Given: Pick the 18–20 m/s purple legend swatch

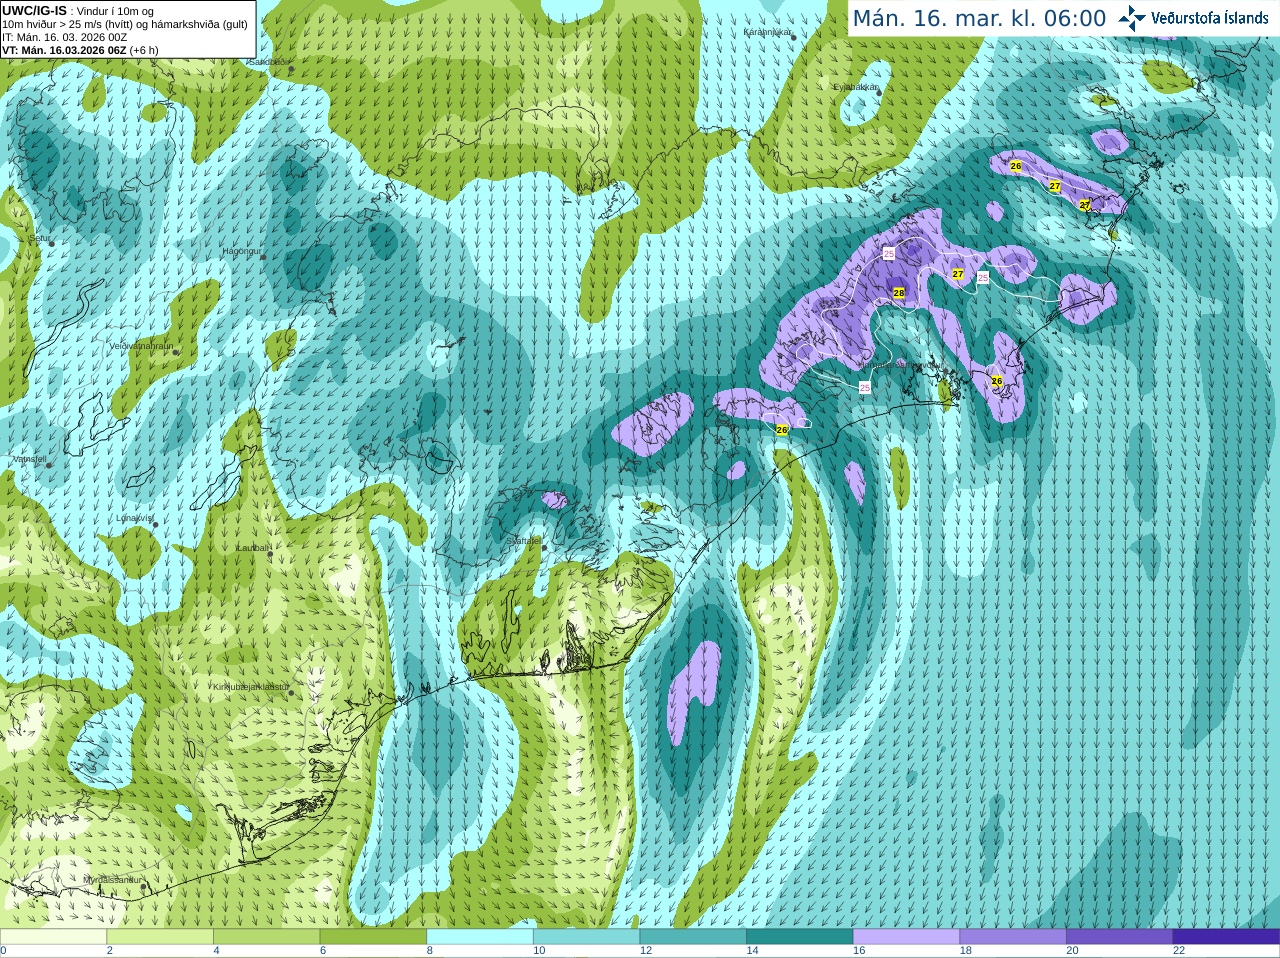Looking at the screenshot, I should 1013,937.
